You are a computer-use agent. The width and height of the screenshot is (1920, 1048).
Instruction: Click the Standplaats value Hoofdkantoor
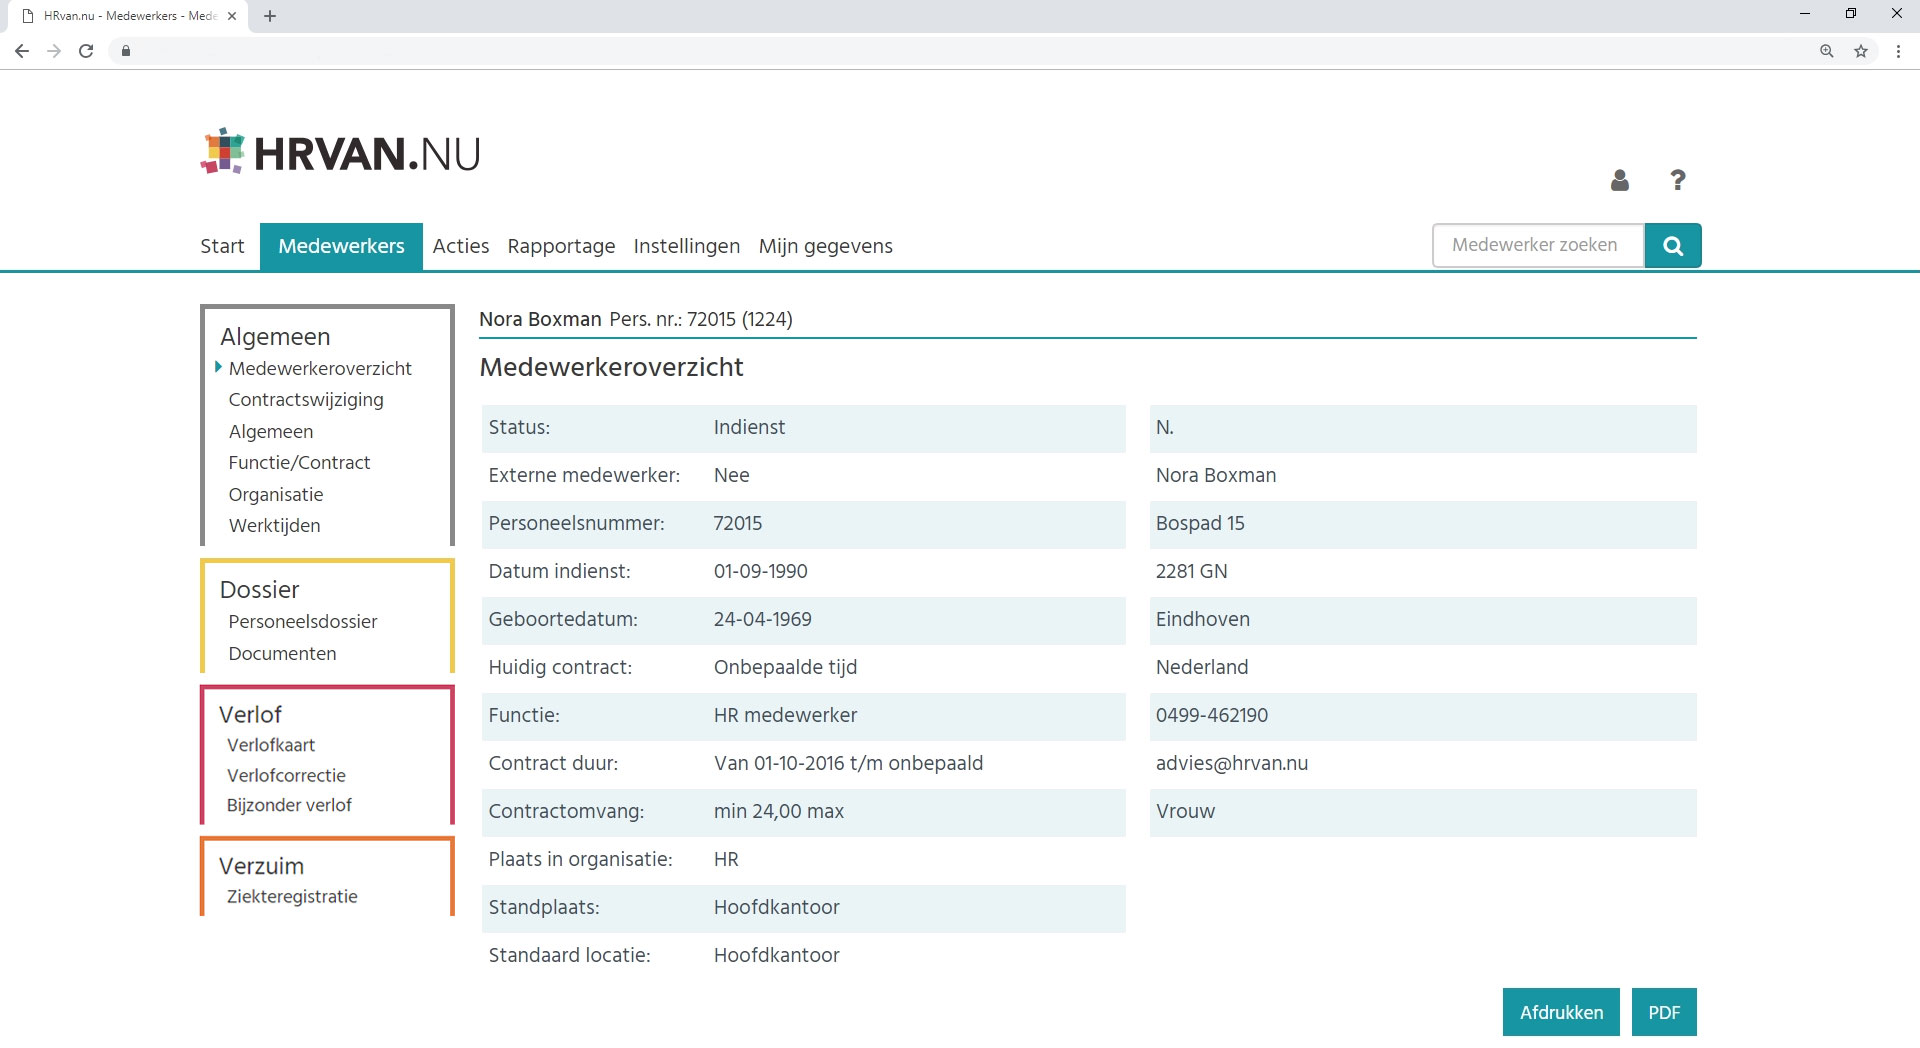pos(776,908)
